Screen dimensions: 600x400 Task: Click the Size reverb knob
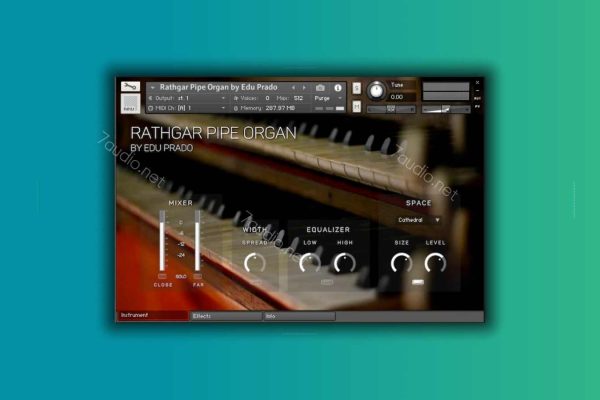pyautogui.click(x=401, y=263)
